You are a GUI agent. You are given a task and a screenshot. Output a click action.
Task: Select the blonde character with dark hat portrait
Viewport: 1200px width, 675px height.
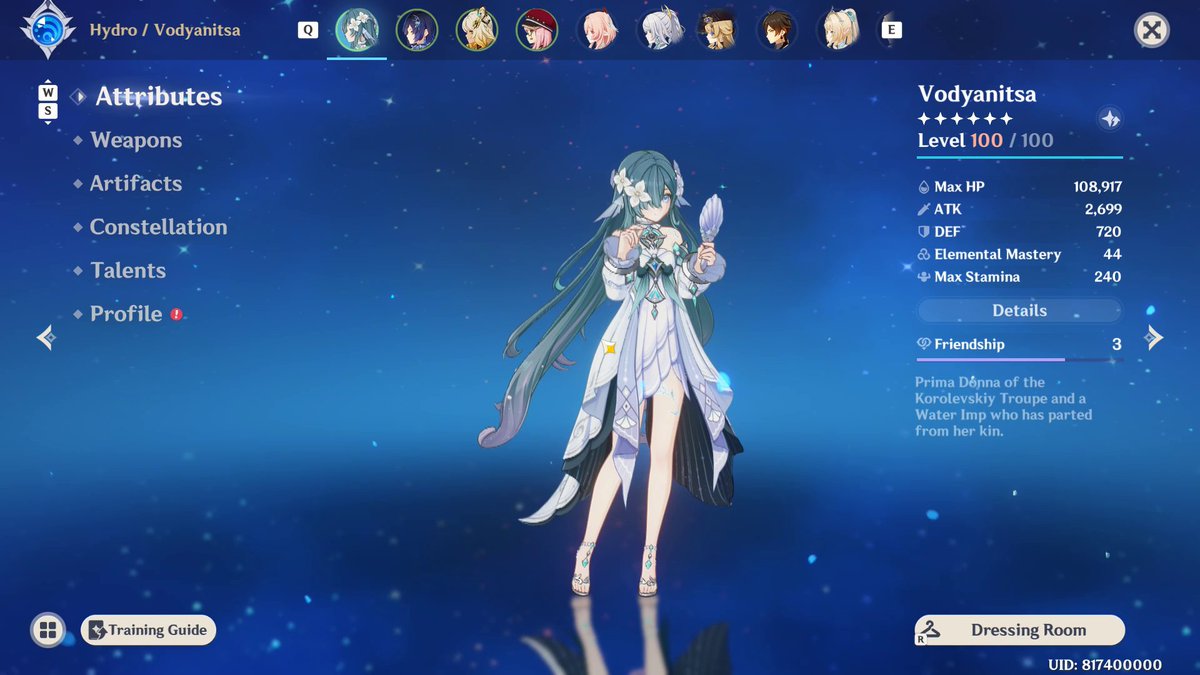click(x=718, y=30)
